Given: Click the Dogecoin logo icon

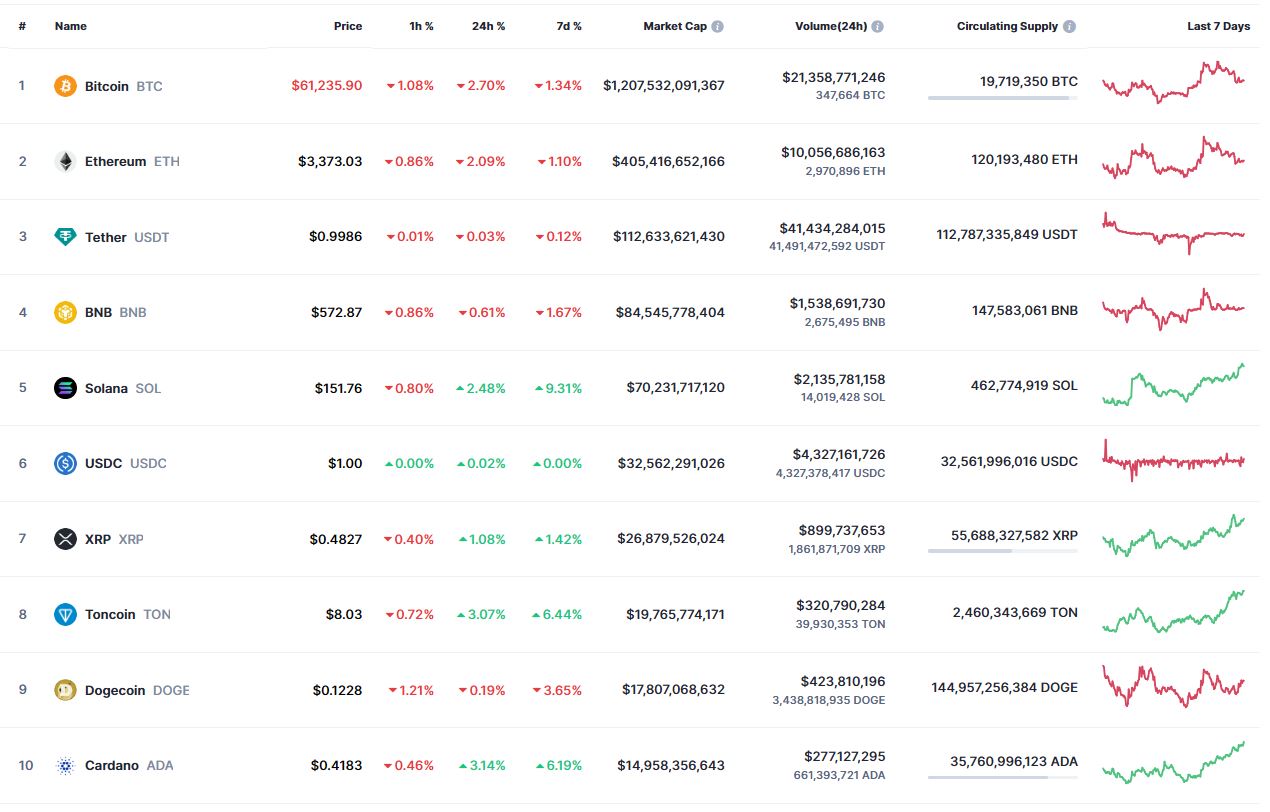Looking at the screenshot, I should coord(65,690).
